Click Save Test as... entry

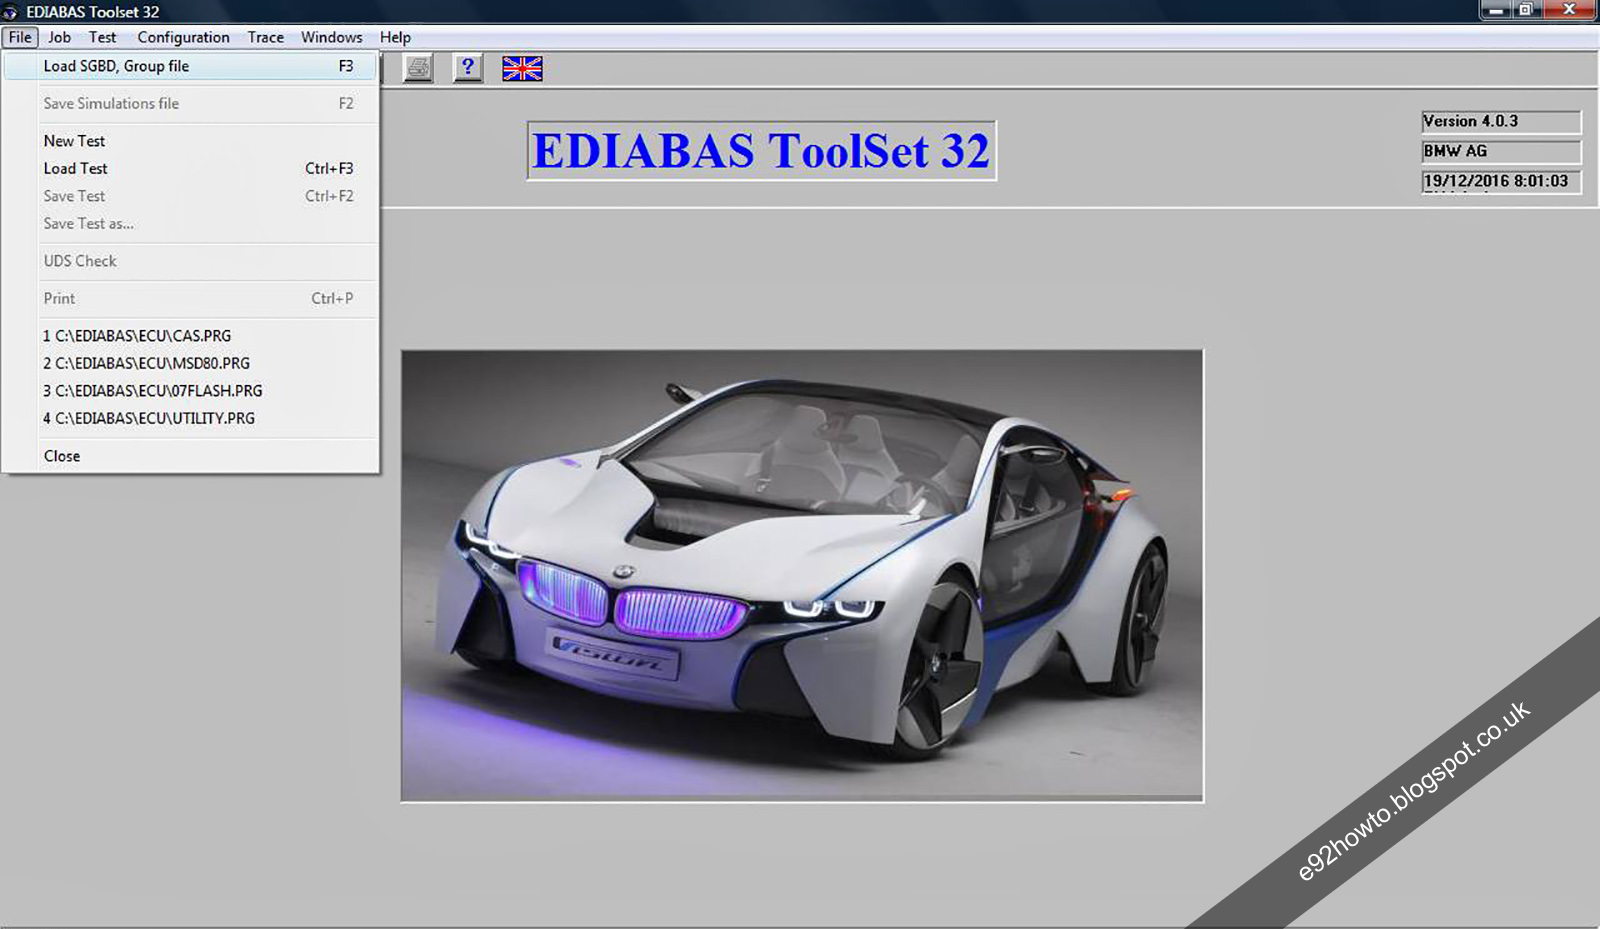point(190,223)
